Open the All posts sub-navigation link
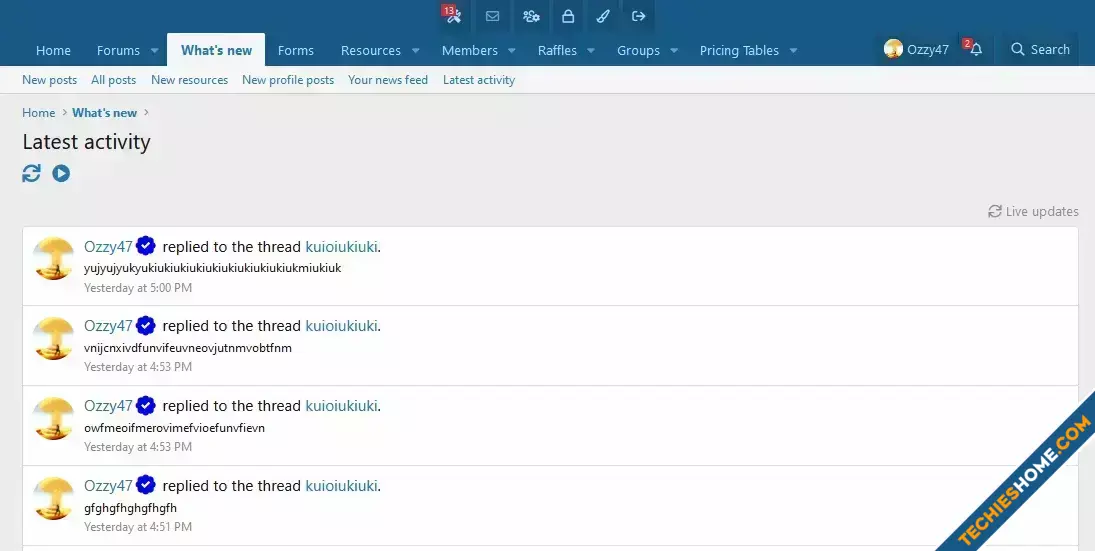Screen dimensions: 1095x551 pyautogui.click(x=114, y=80)
